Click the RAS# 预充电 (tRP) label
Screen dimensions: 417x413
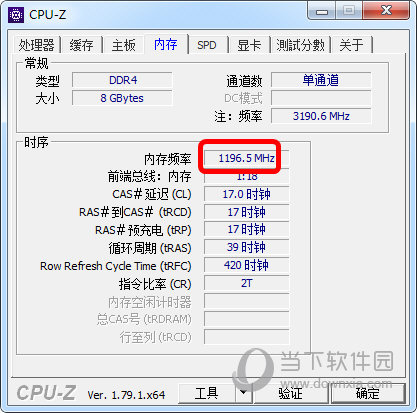tap(143, 230)
